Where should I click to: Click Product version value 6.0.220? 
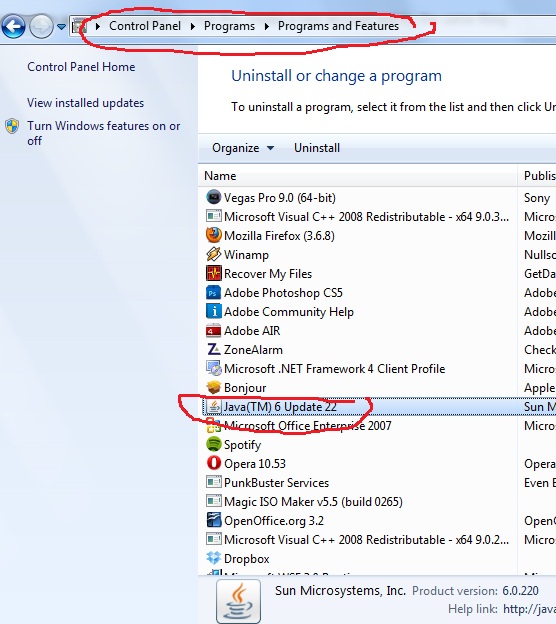click(x=520, y=591)
